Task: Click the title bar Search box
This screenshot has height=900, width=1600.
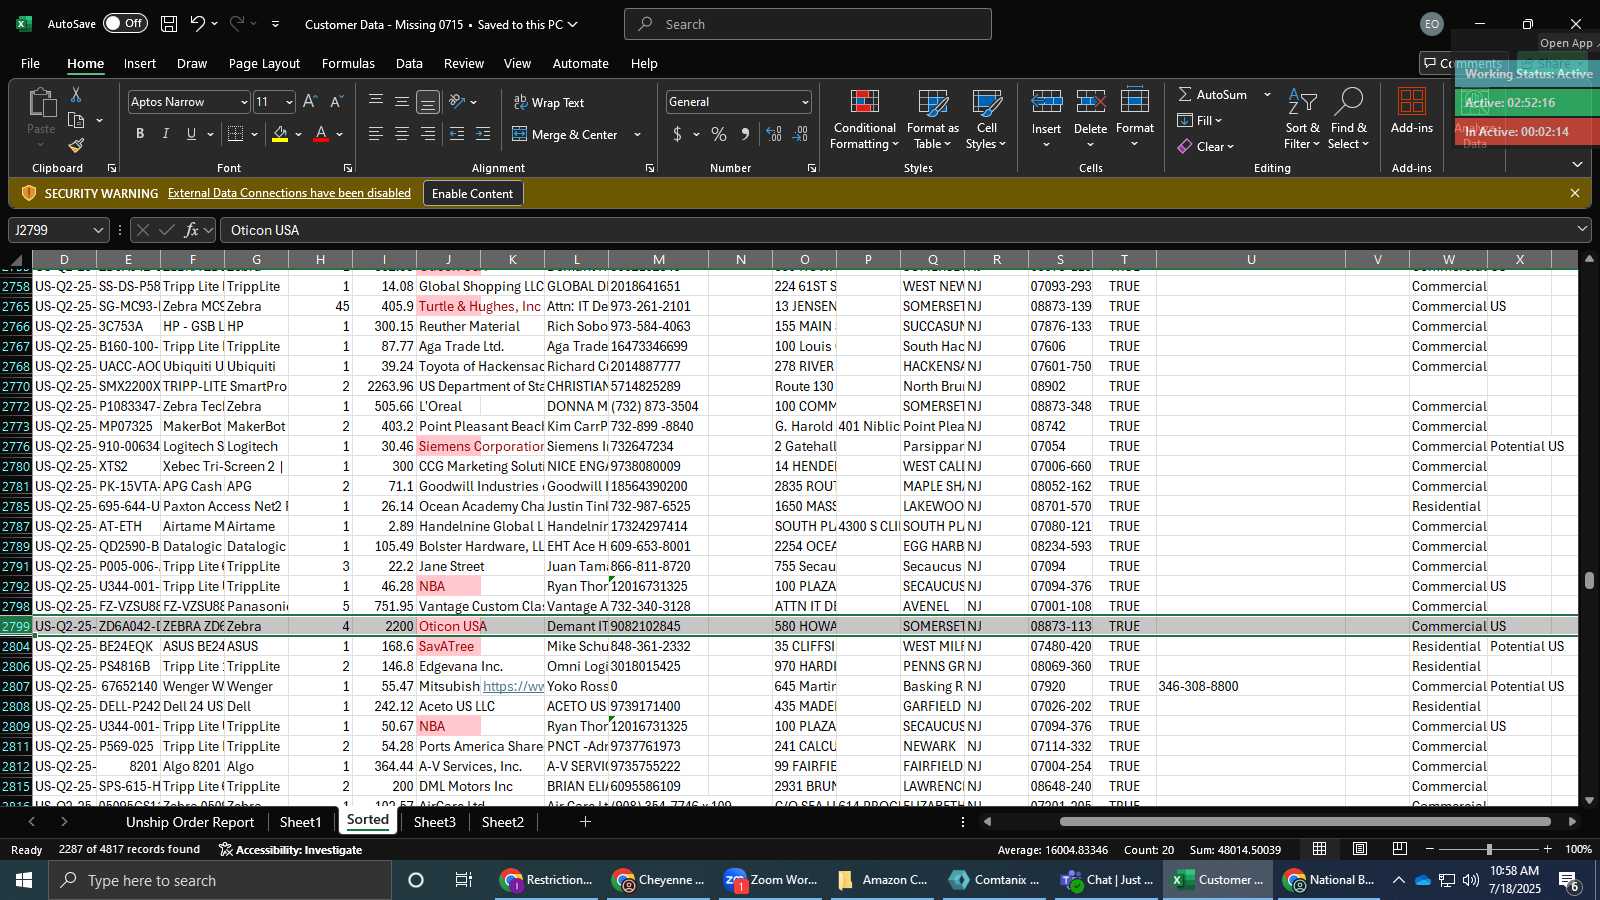Action: pos(808,24)
